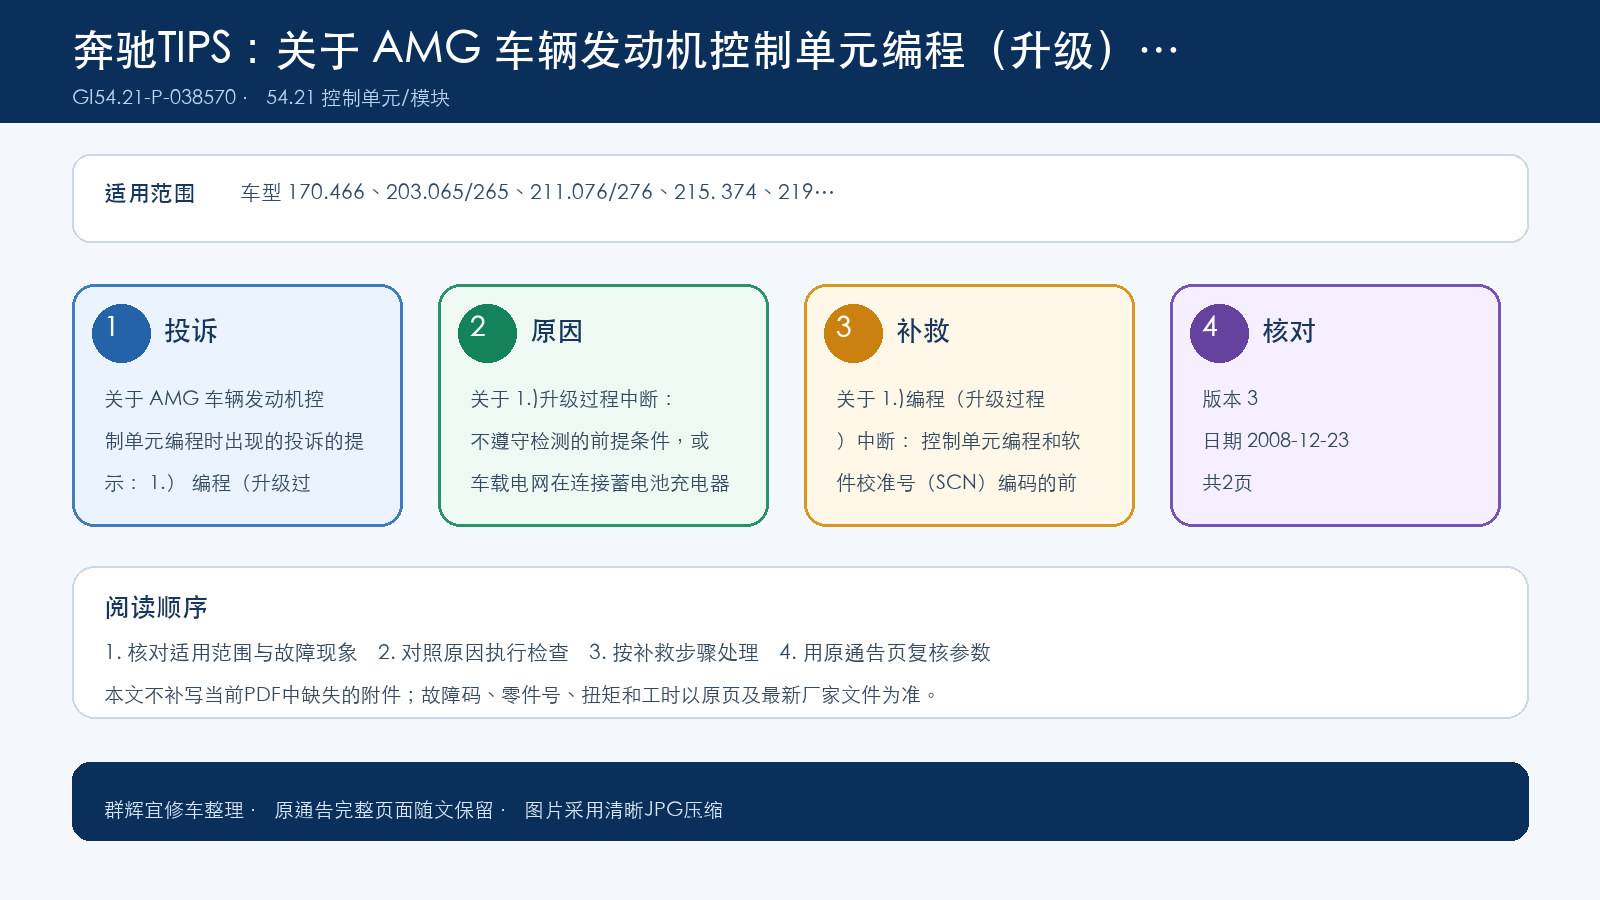Click the green number 2 circle
This screenshot has width=1600, height=900.
tap(487, 333)
